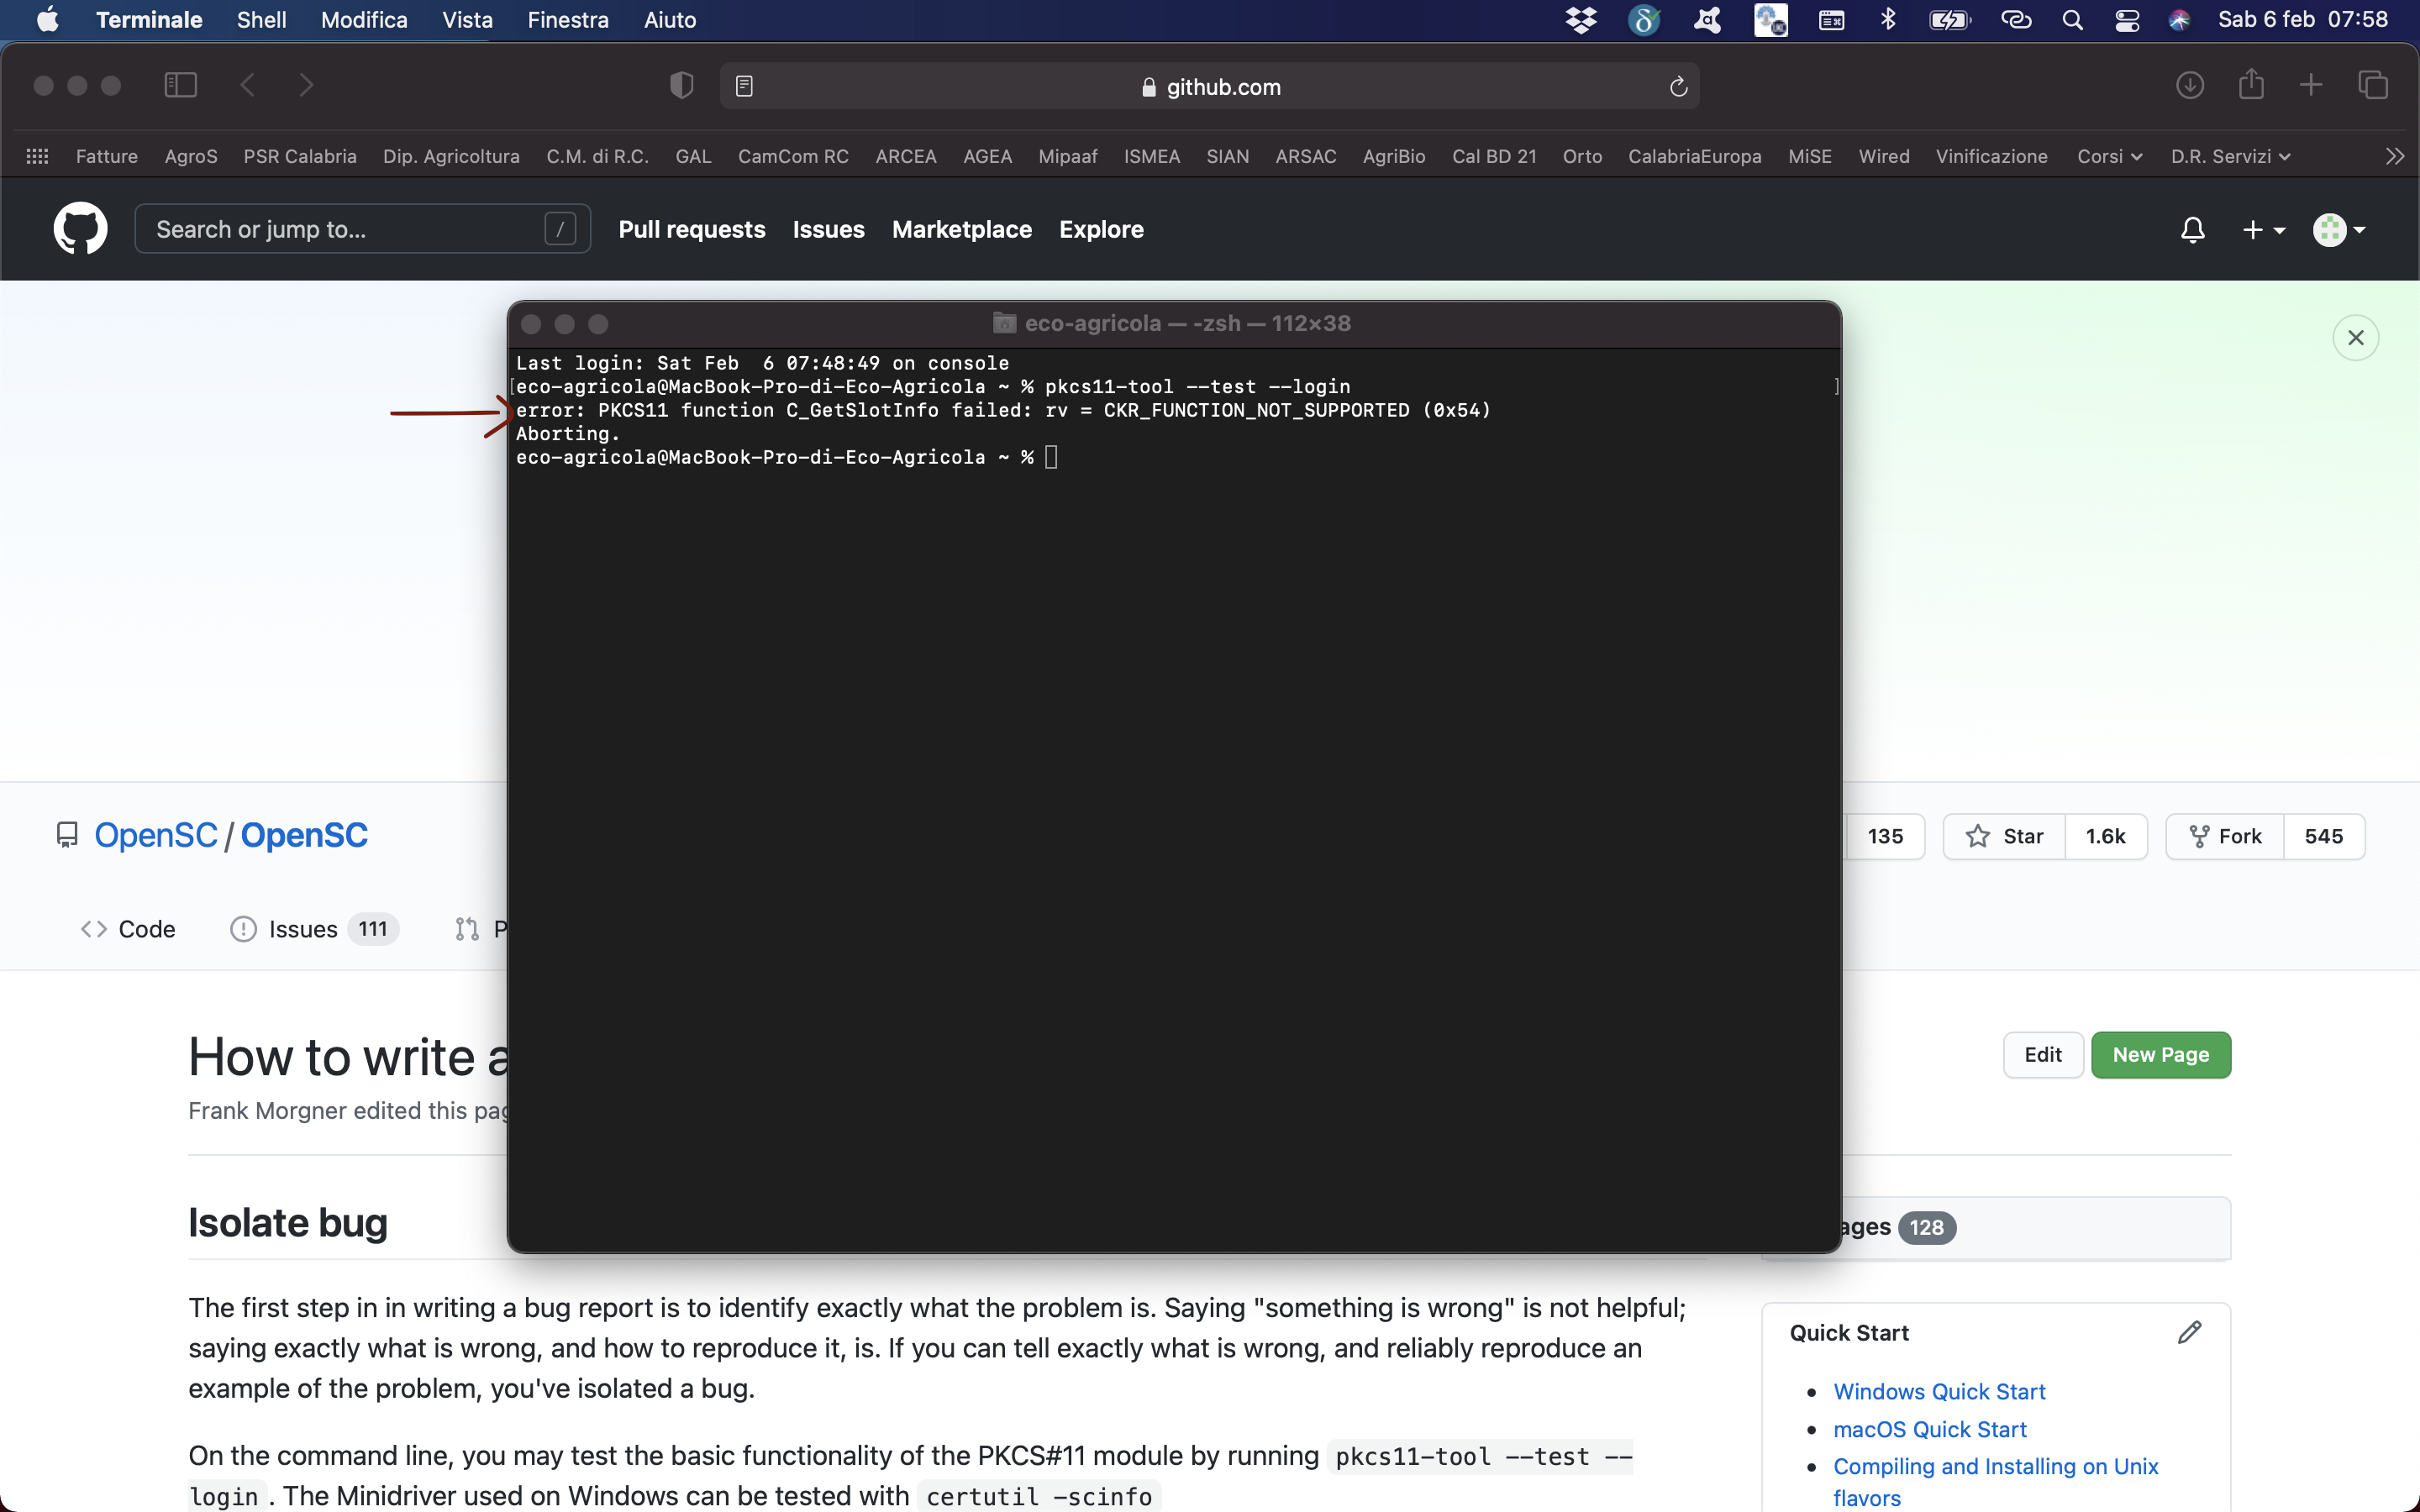Open GitHub notifications bell
Screen dimensions: 2420x1512
[2192, 229]
